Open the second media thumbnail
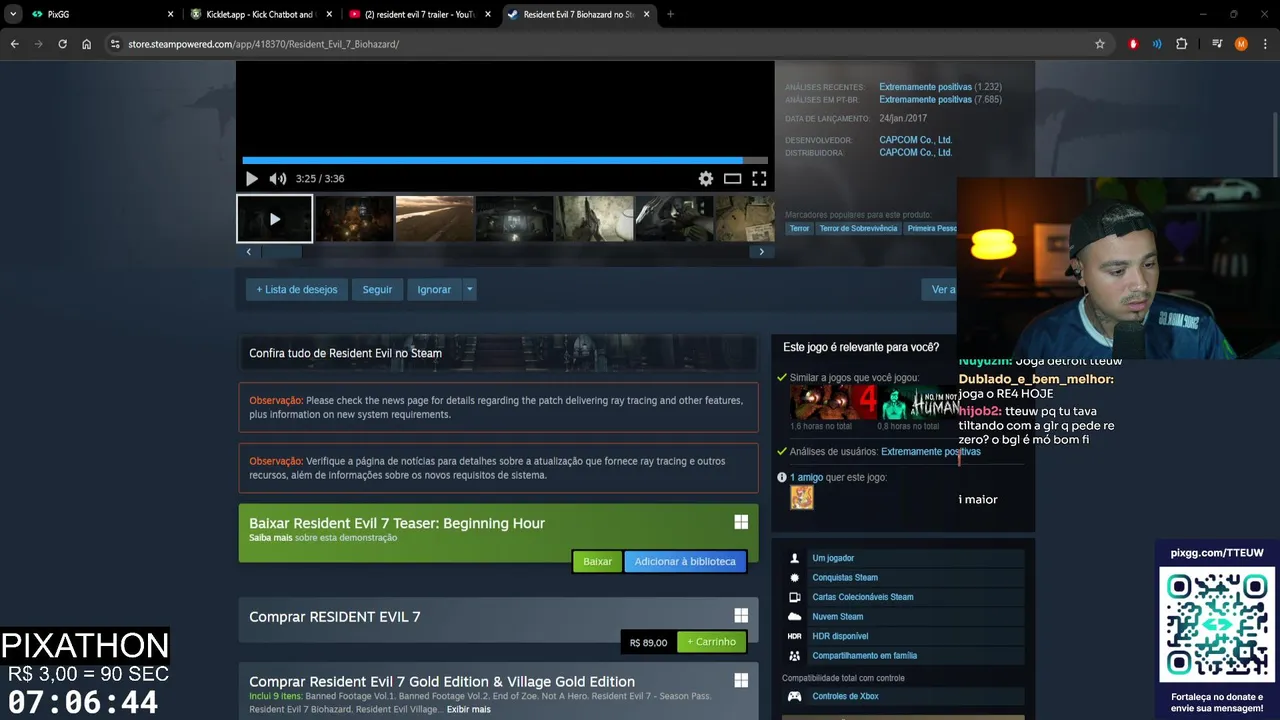The image size is (1280, 720). pyautogui.click(x=354, y=219)
